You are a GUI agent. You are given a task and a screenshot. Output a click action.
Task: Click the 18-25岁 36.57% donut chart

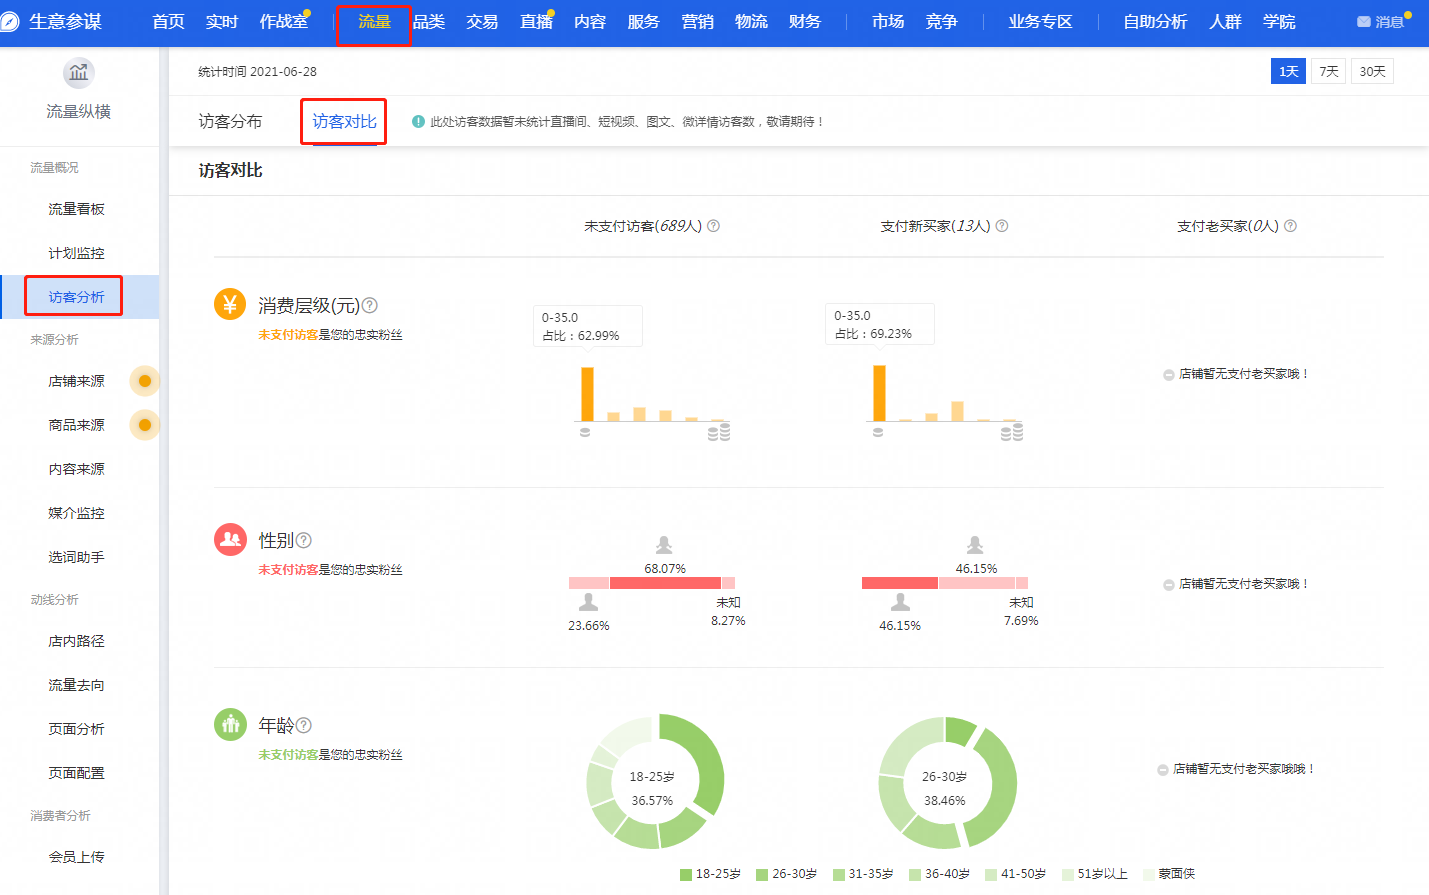click(654, 781)
